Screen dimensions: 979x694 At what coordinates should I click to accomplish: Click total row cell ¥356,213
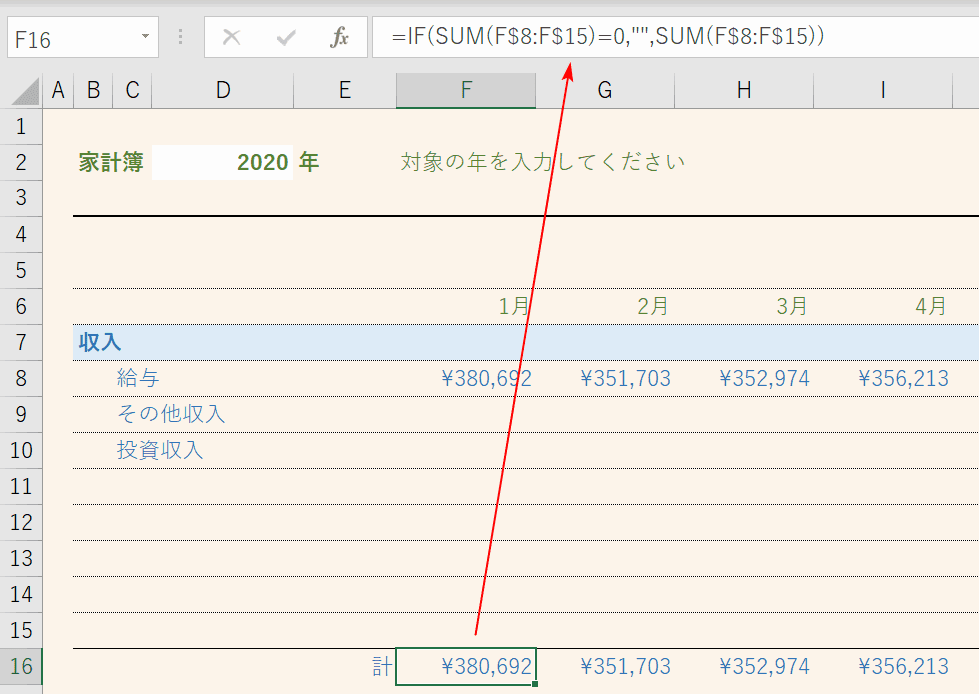[883, 667]
